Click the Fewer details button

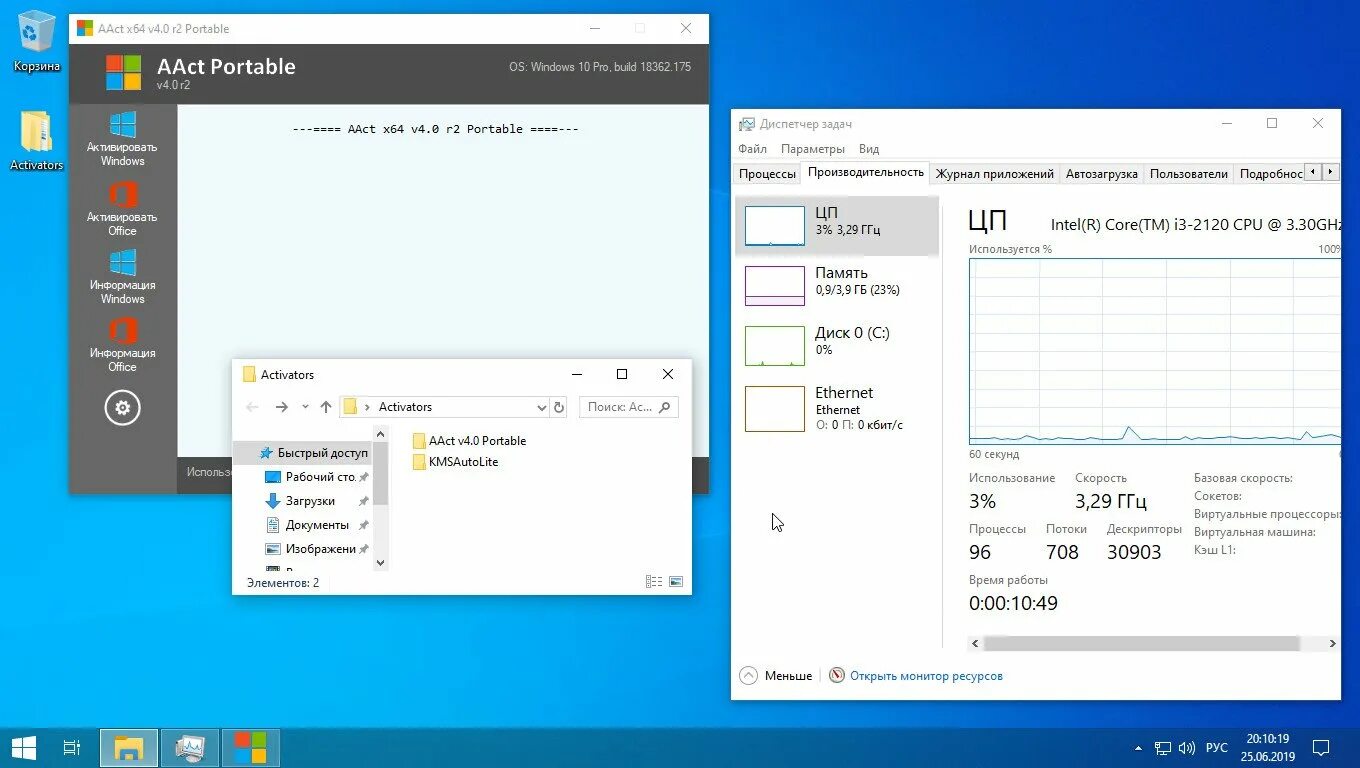(x=776, y=676)
